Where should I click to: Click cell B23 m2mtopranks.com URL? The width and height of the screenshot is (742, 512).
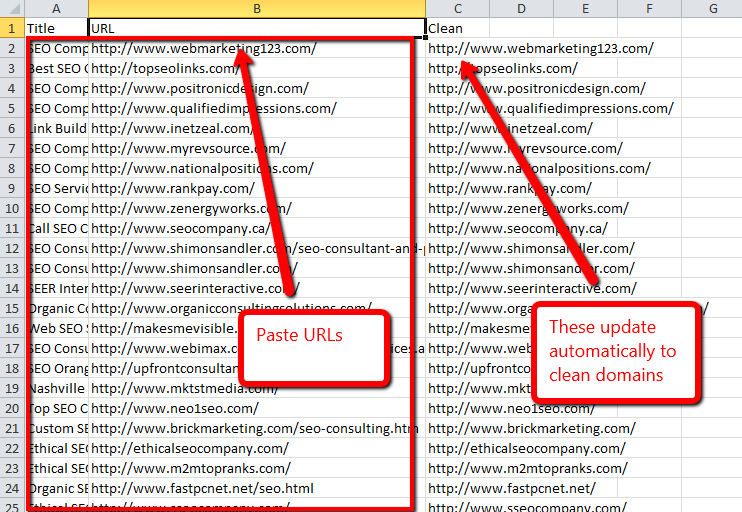[x=257, y=468]
